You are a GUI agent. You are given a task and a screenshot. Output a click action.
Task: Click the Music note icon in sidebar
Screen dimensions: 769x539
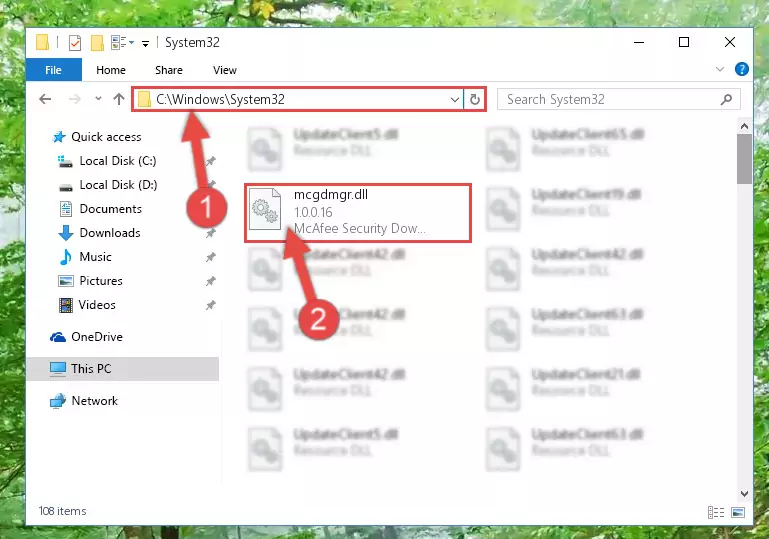(66, 257)
